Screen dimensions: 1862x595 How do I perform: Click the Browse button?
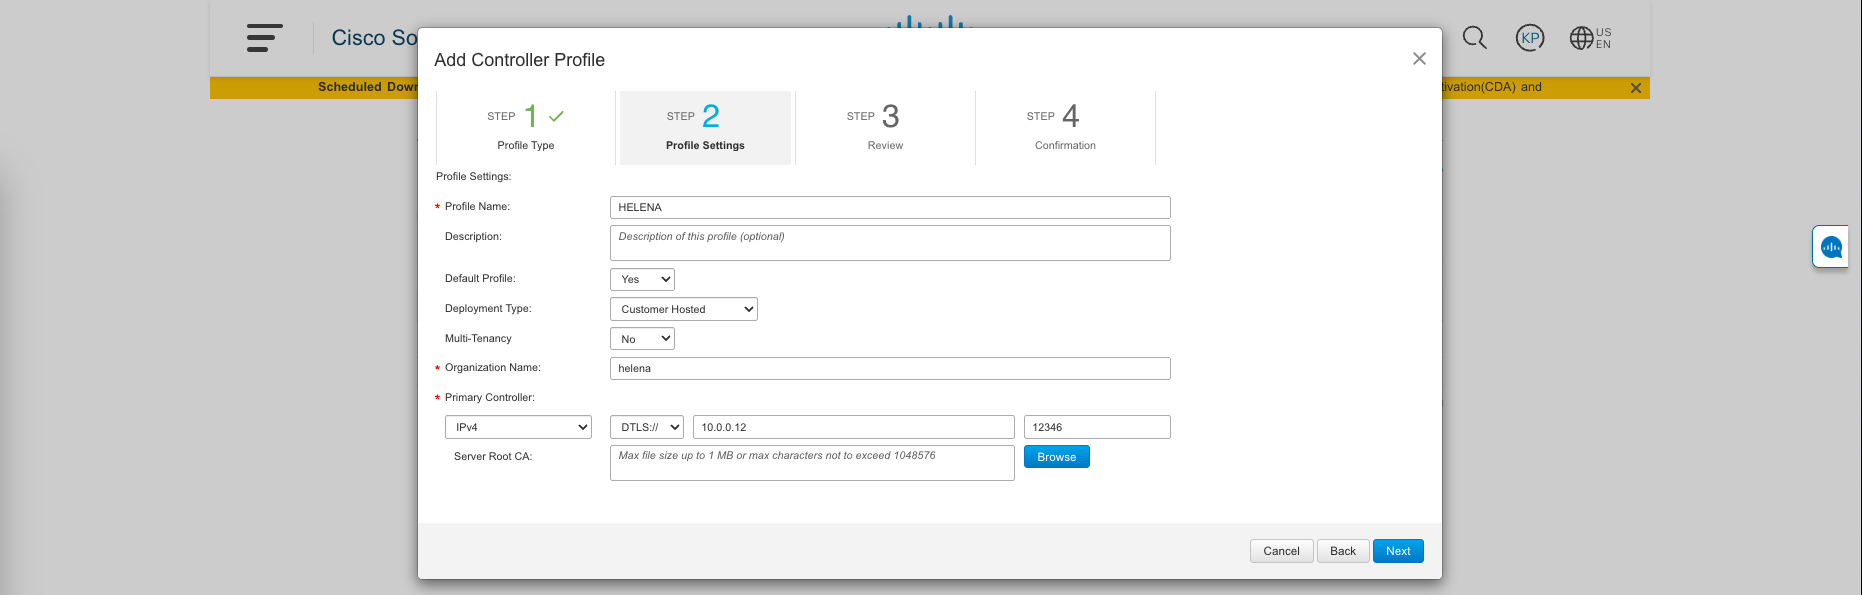(x=1056, y=457)
